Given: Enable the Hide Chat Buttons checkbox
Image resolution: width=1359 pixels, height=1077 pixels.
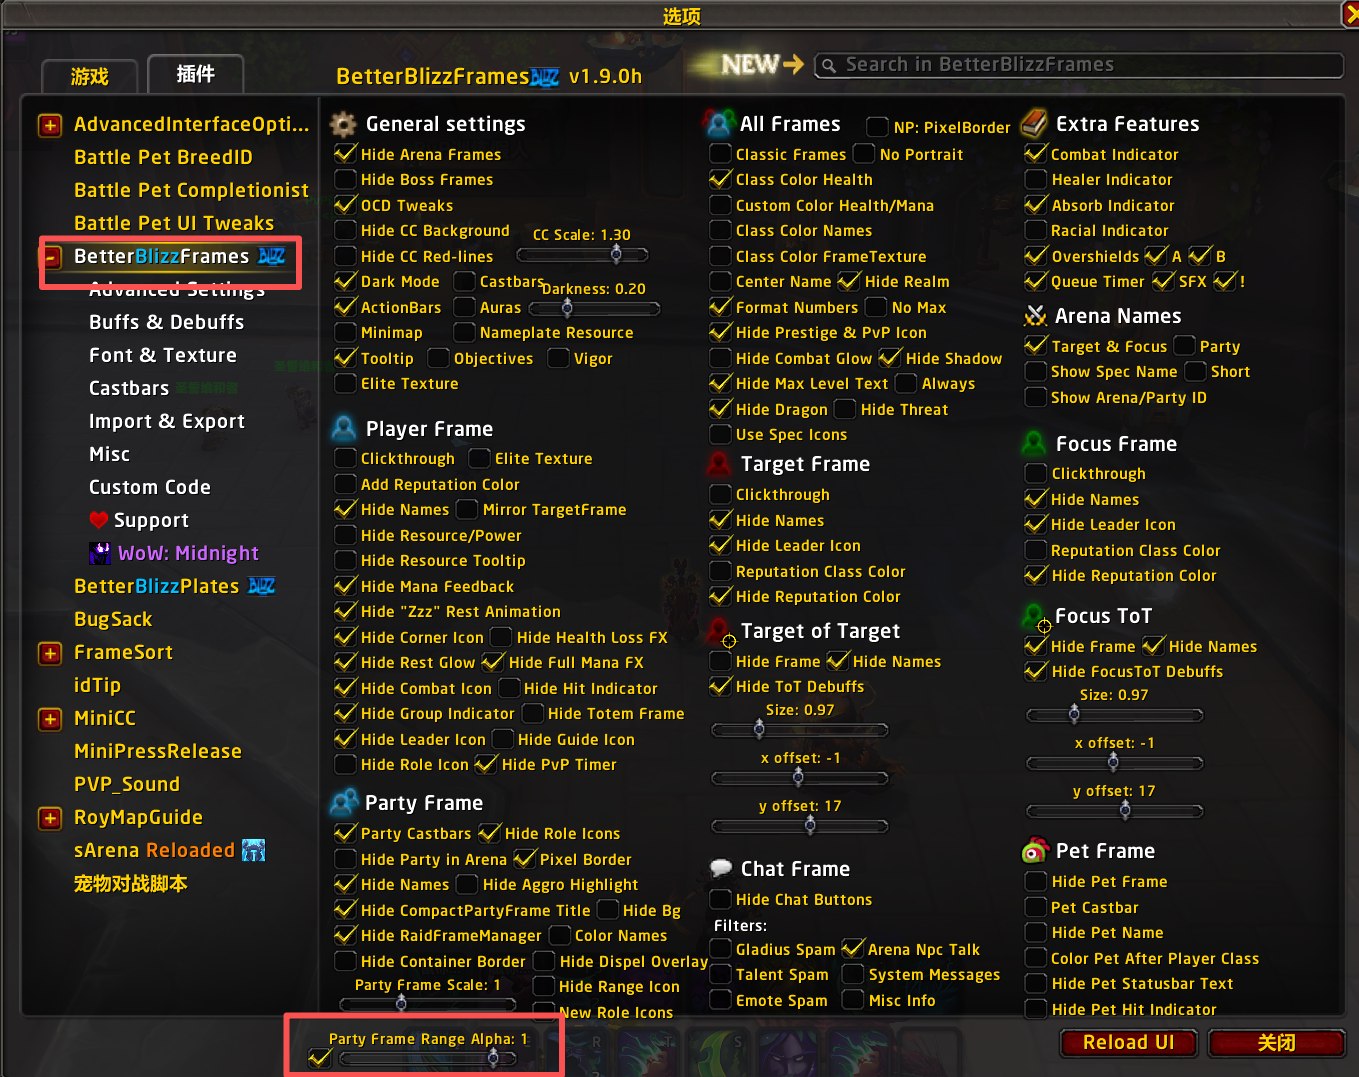Looking at the screenshot, I should 720,899.
